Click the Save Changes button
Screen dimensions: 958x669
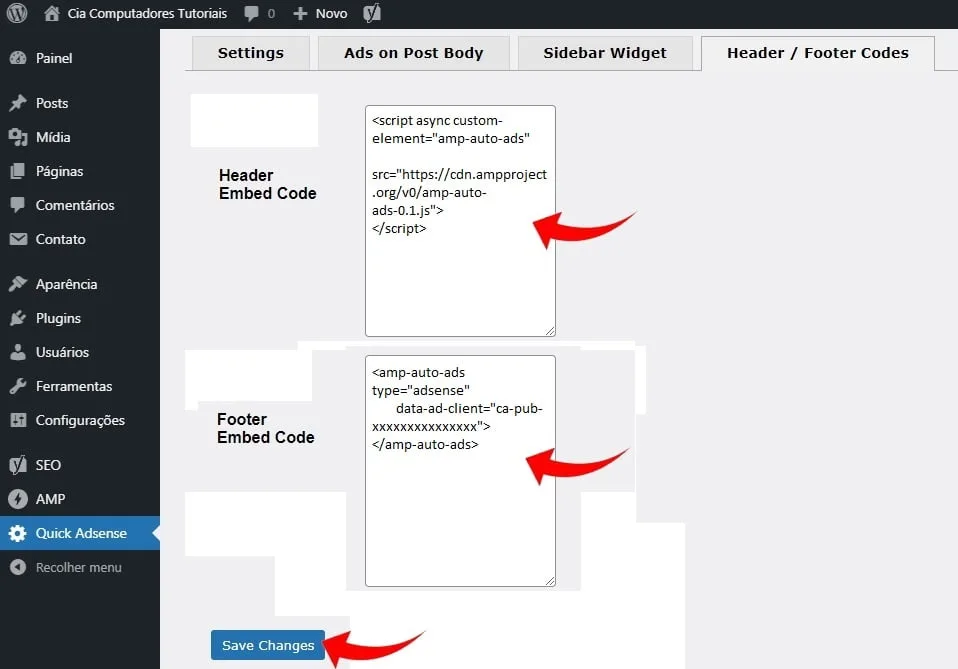pos(268,645)
